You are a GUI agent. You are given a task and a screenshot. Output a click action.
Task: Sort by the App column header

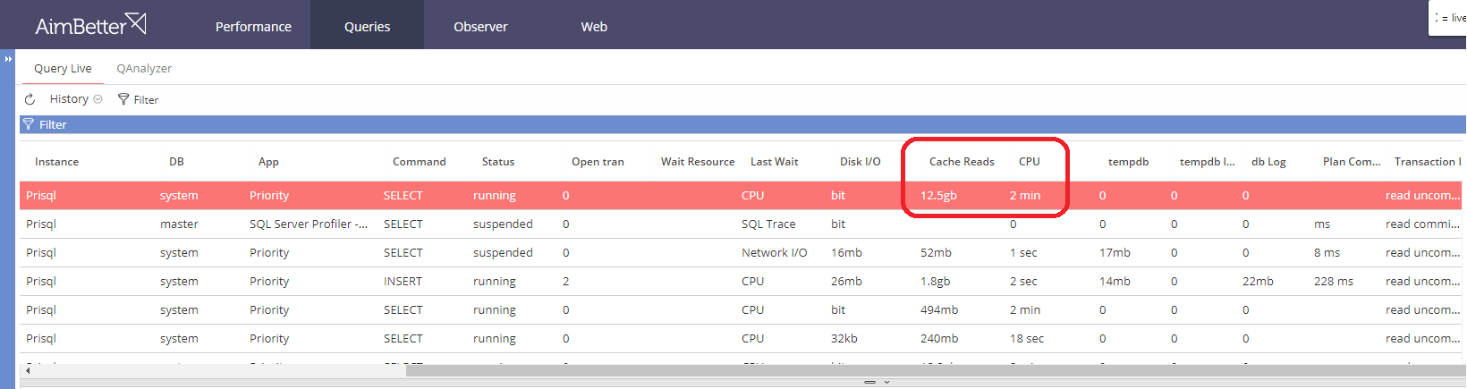click(x=268, y=161)
